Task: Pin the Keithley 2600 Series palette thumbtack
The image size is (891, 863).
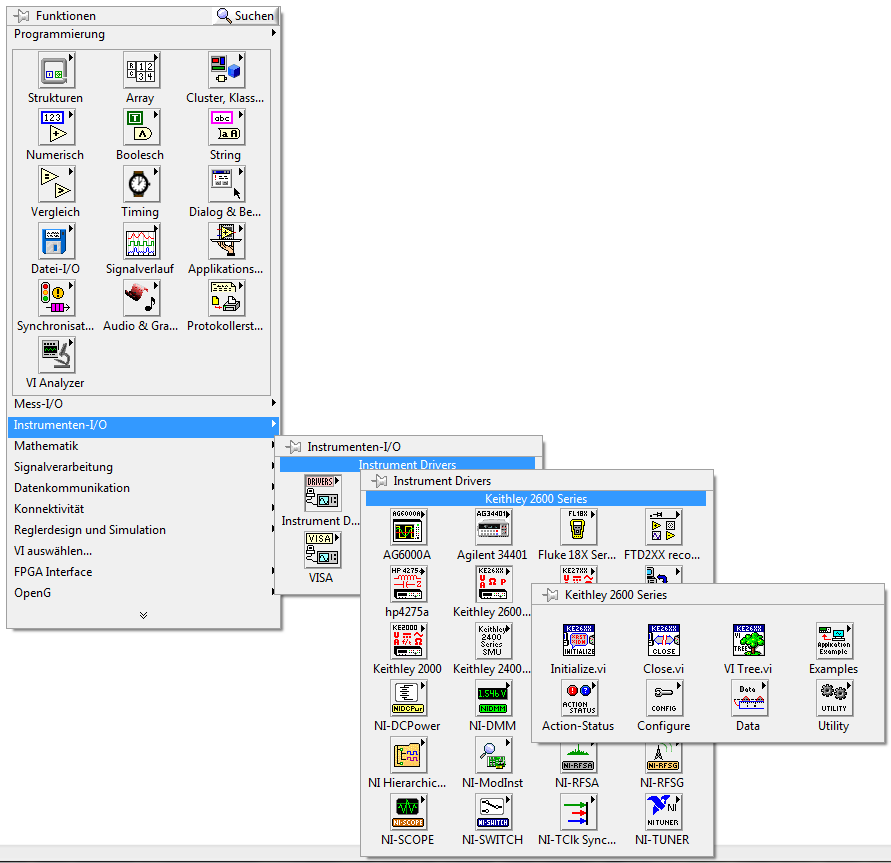Action: tap(550, 595)
